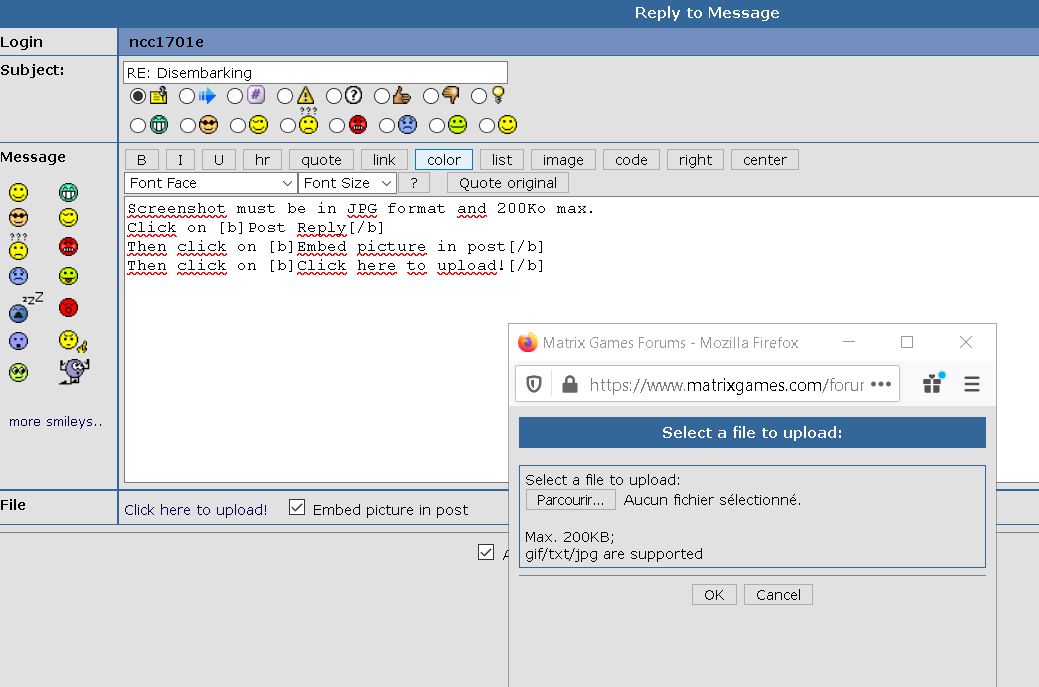This screenshot has height=687, width=1039.
Task: Click the Firefox popup URL bar
Action: [x=707, y=384]
